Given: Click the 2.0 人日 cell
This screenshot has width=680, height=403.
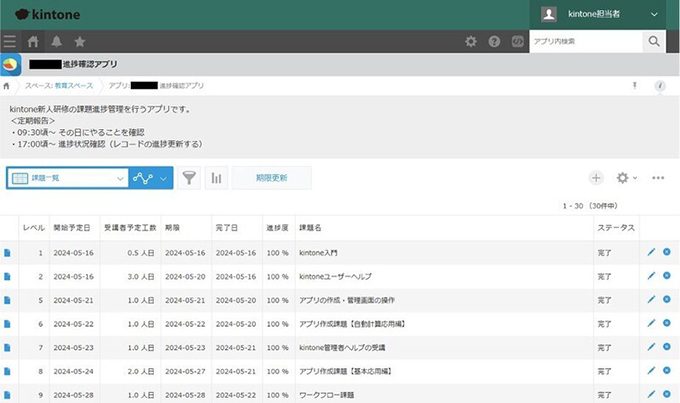Looking at the screenshot, I should [x=131, y=371].
